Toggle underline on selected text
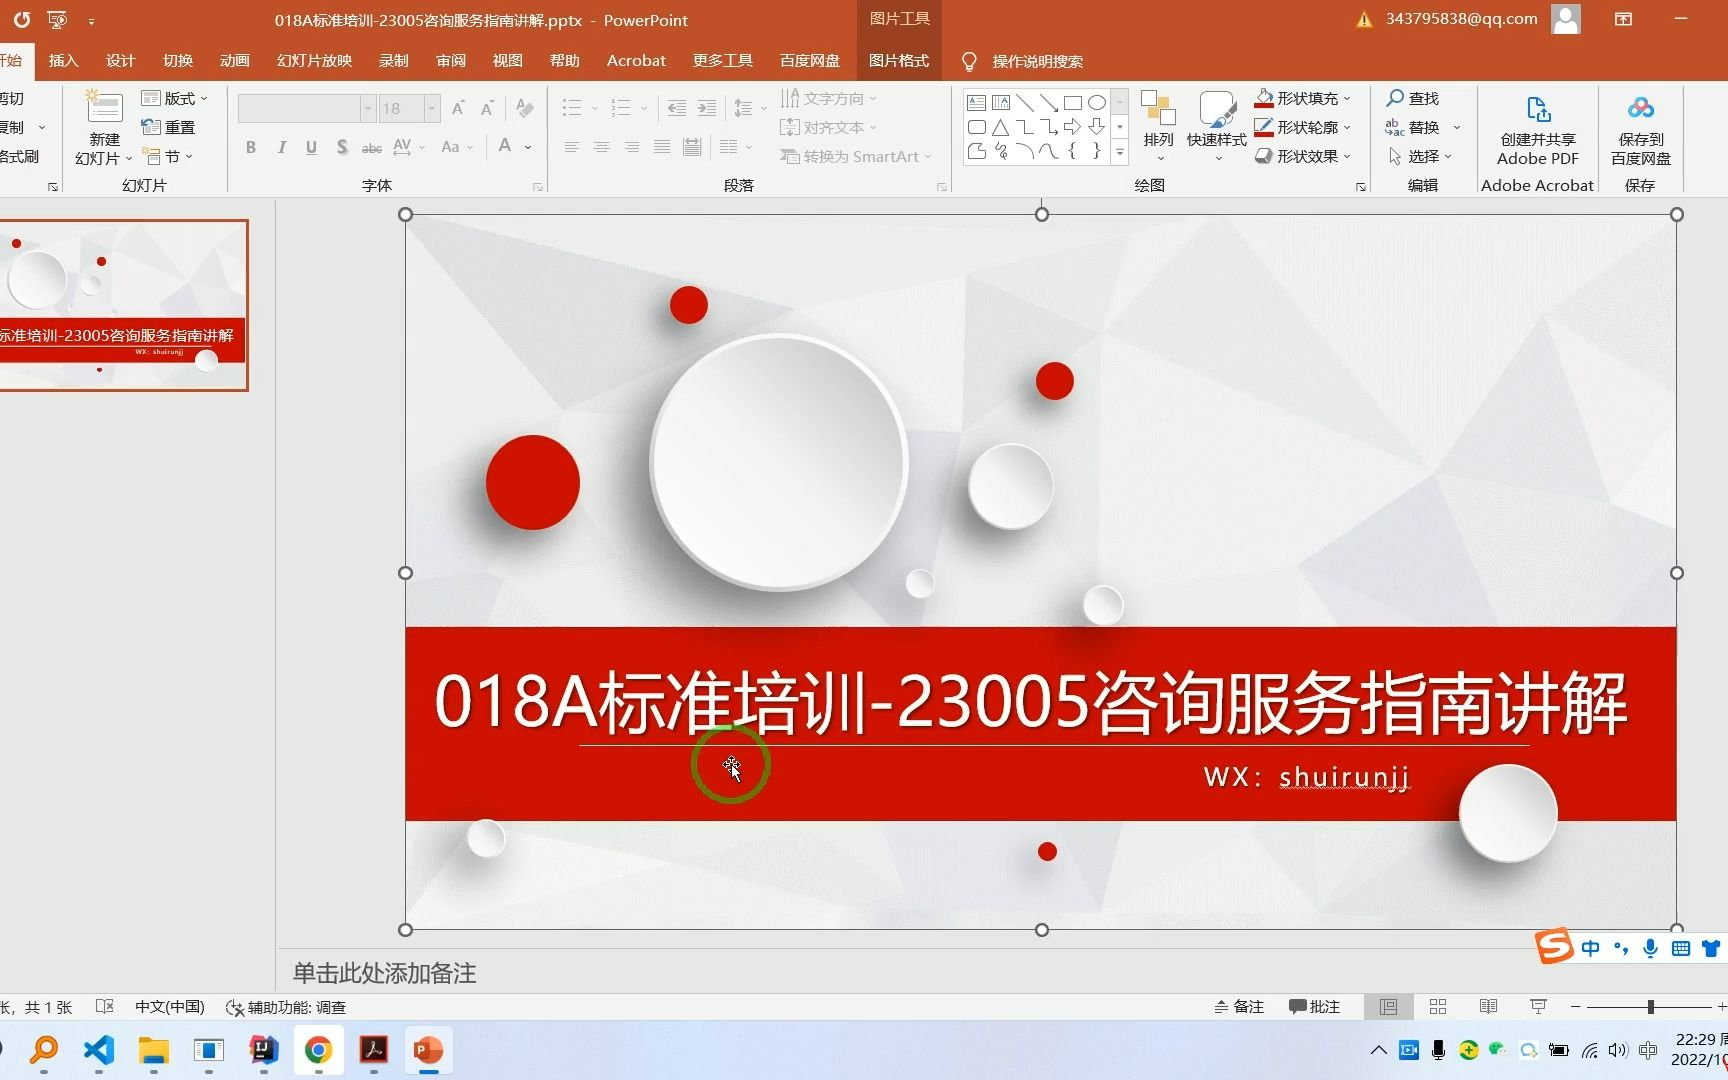This screenshot has width=1728, height=1080. point(311,147)
